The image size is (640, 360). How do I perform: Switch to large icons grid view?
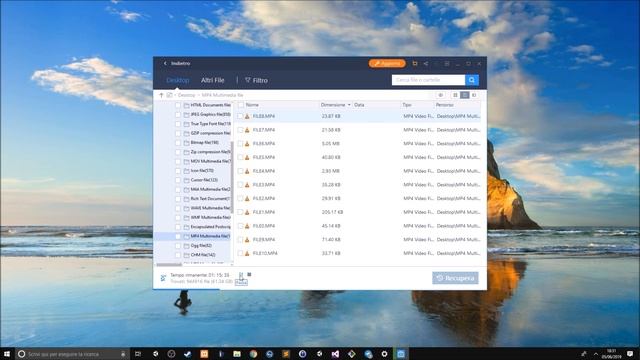[x=456, y=95]
